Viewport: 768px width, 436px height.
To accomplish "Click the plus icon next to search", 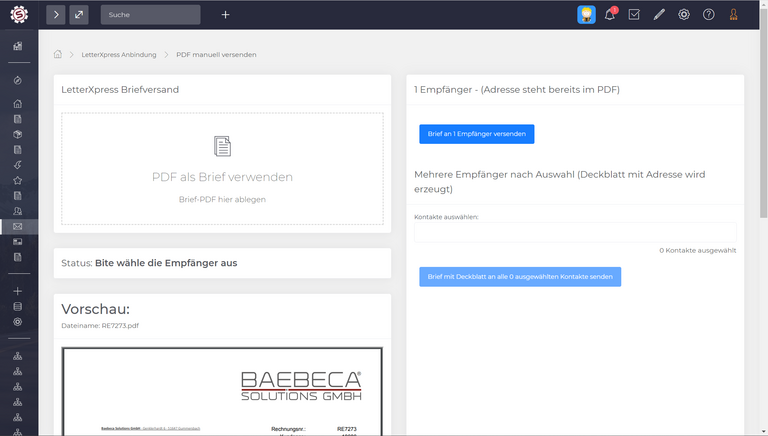I will [225, 15].
